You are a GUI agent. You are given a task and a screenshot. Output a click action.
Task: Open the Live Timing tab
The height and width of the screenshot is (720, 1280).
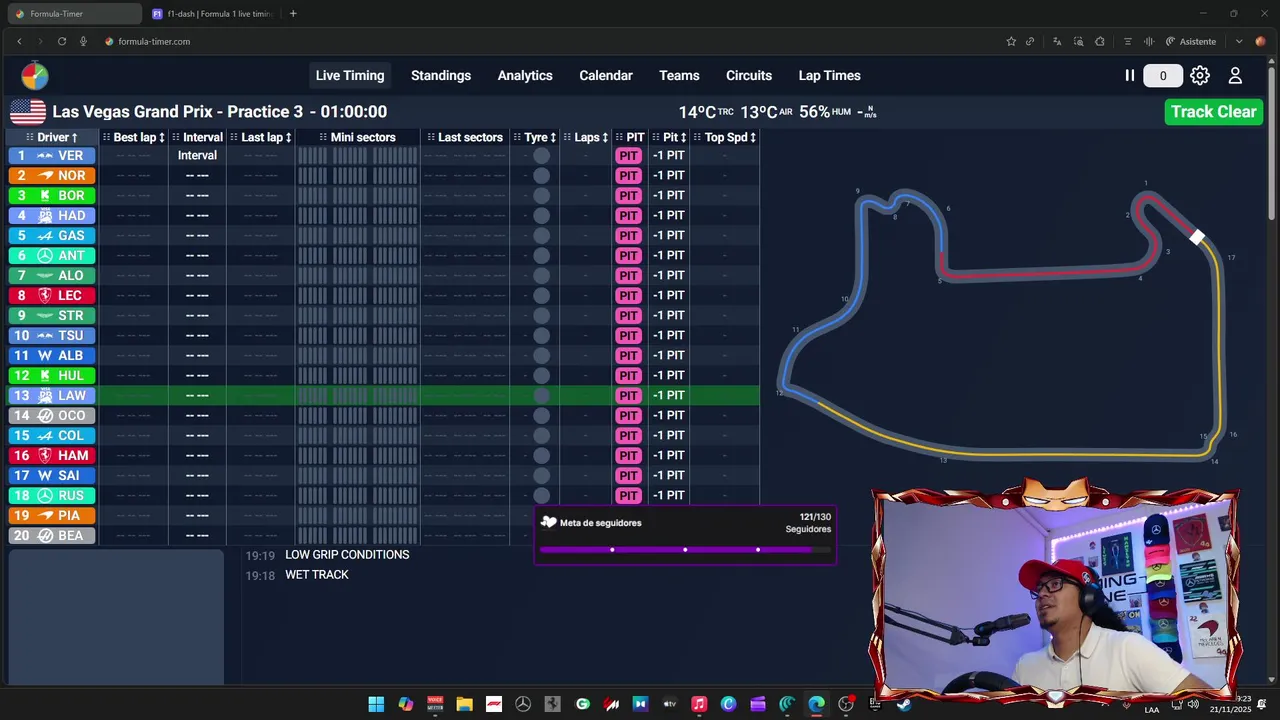350,76
